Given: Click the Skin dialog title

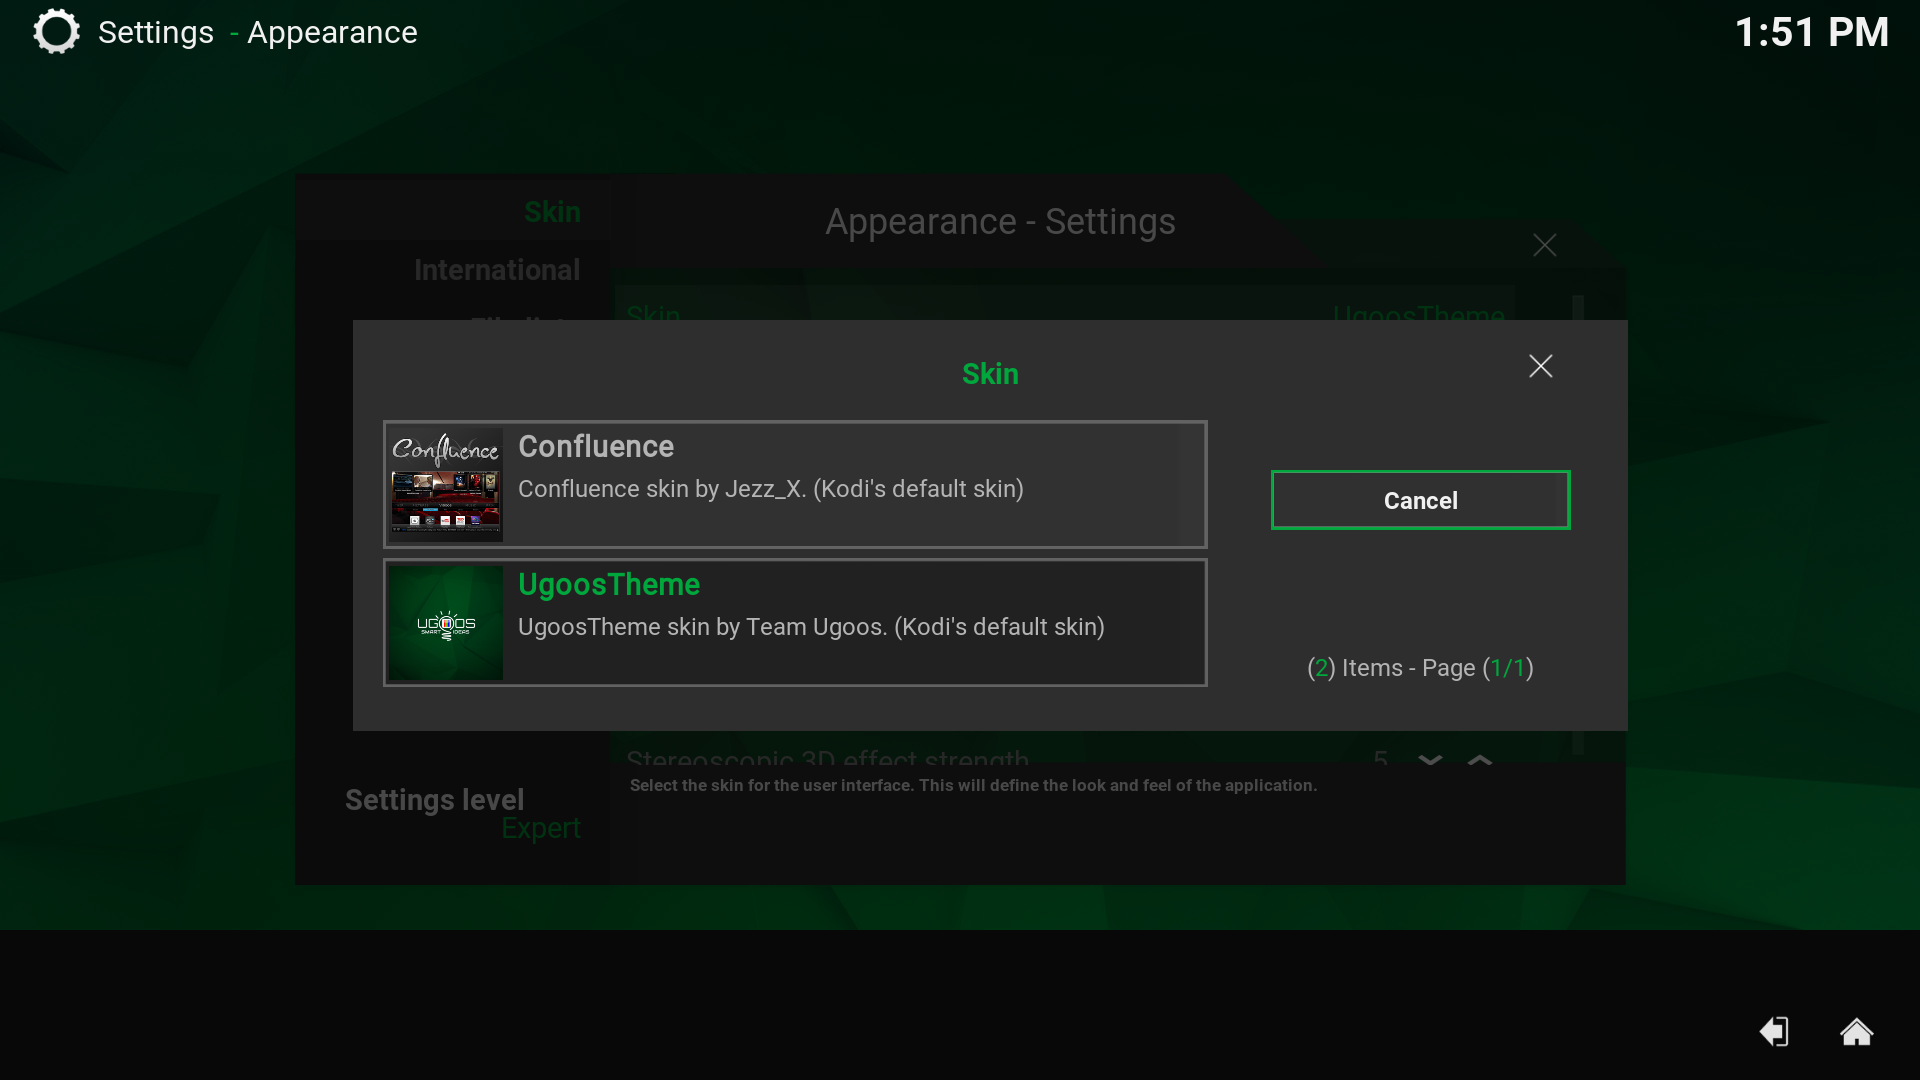Looking at the screenshot, I should pyautogui.click(x=990, y=374).
